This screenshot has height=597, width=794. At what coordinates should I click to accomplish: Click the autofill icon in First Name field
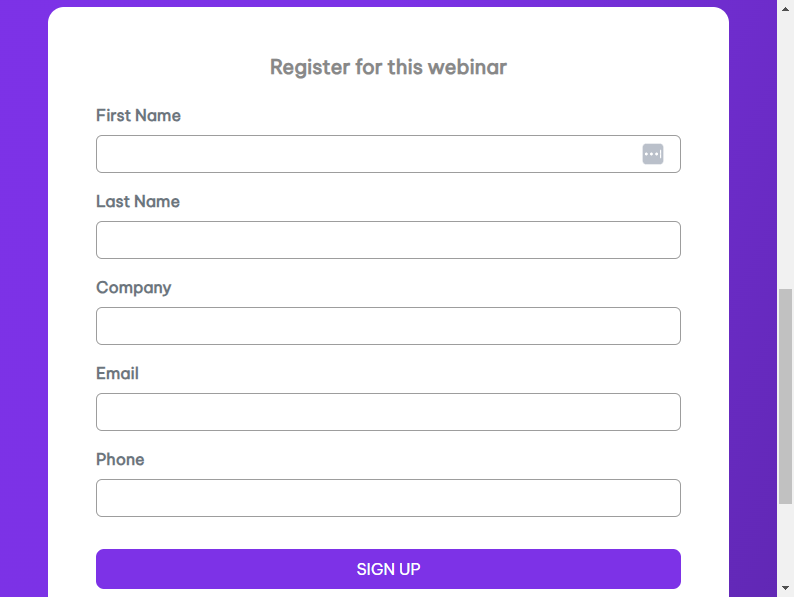click(653, 154)
